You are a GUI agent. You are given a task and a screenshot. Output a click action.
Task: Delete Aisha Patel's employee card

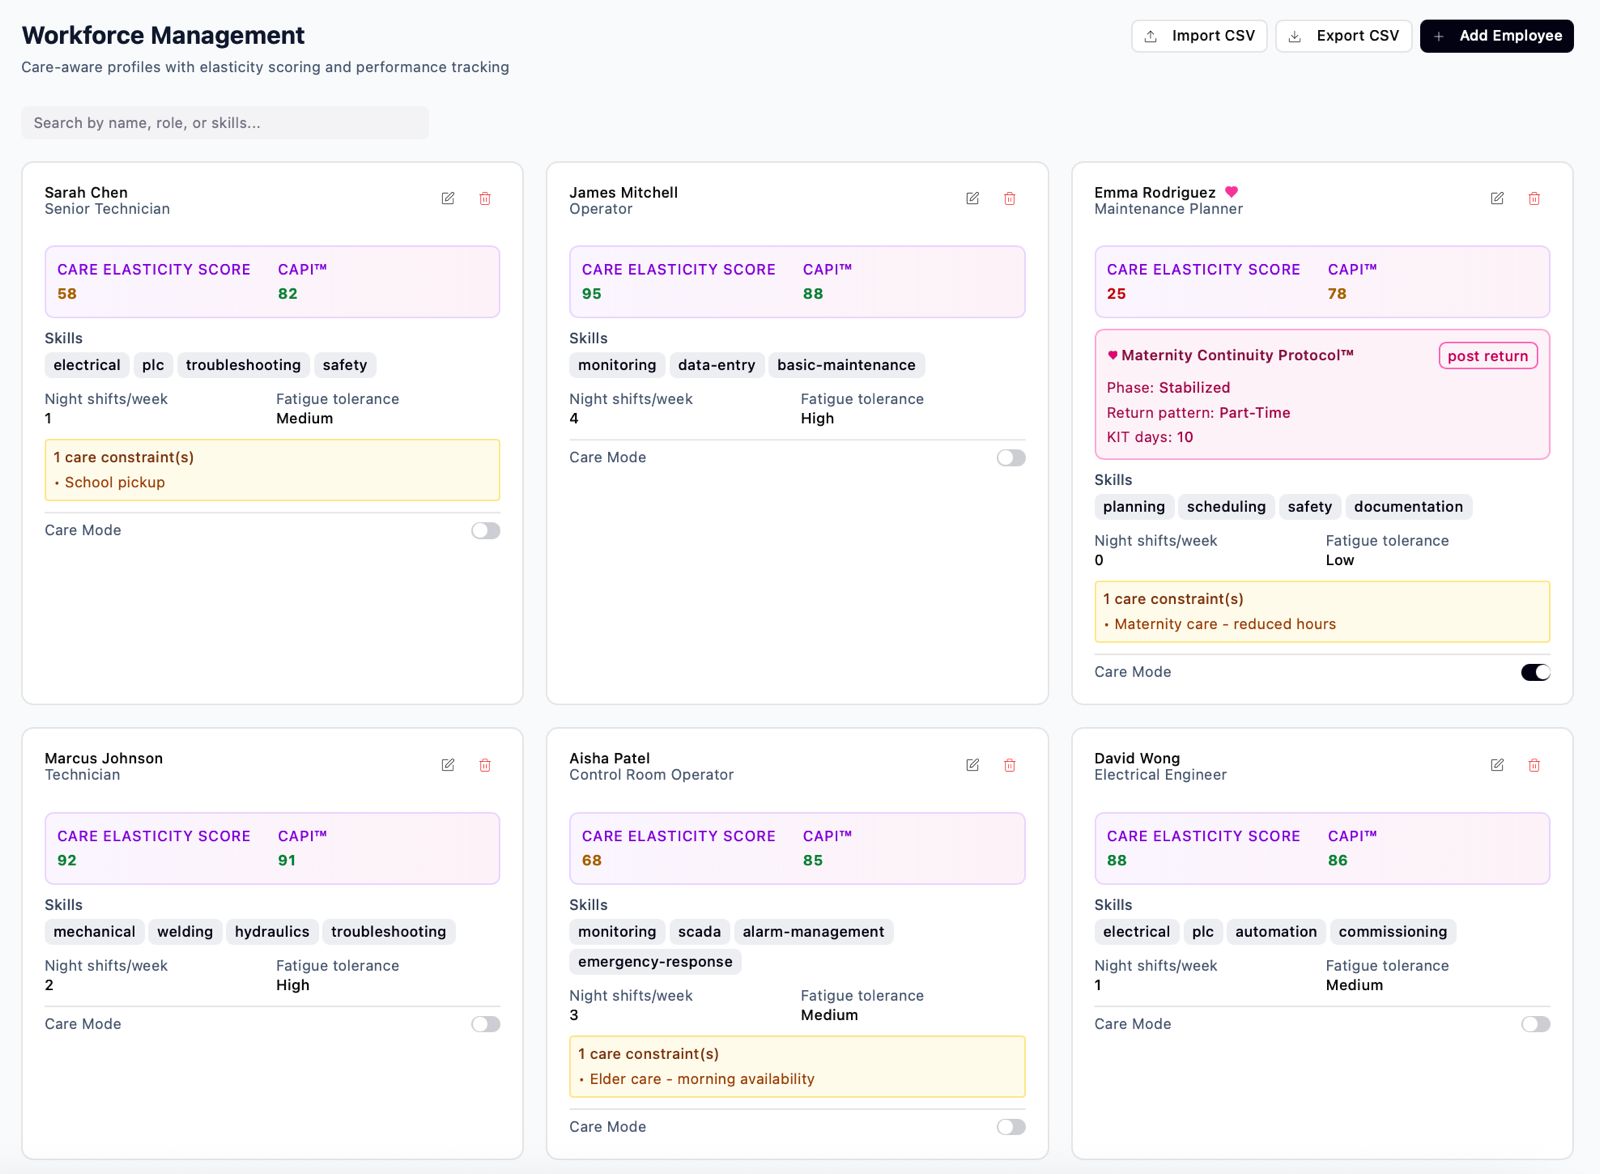(x=1010, y=765)
